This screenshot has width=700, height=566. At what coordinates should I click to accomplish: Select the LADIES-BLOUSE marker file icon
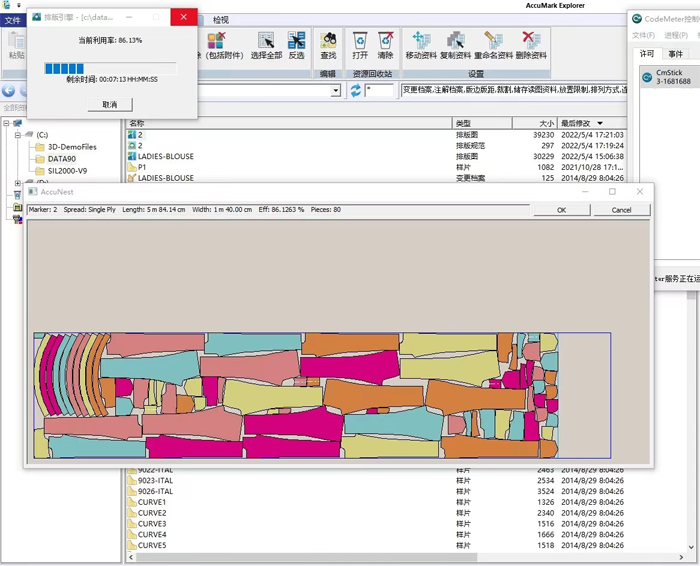[132, 156]
